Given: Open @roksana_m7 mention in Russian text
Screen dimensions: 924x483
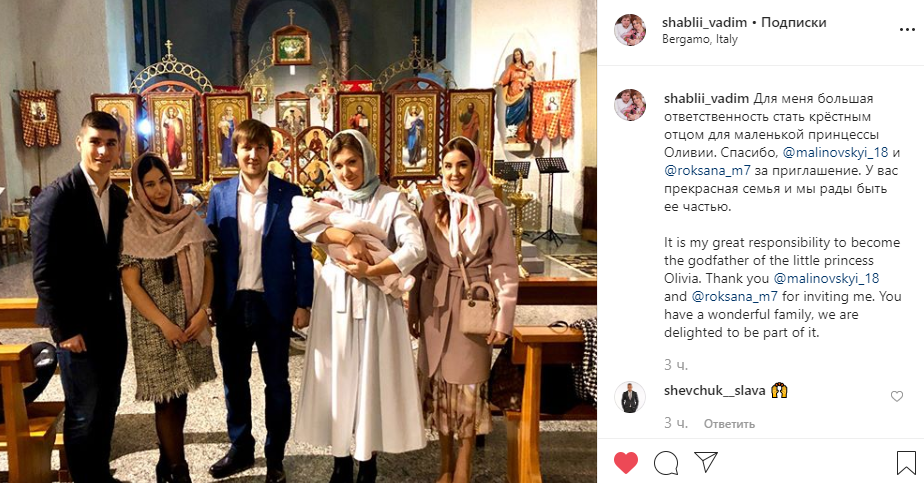Looking at the screenshot, I should 707,171.
